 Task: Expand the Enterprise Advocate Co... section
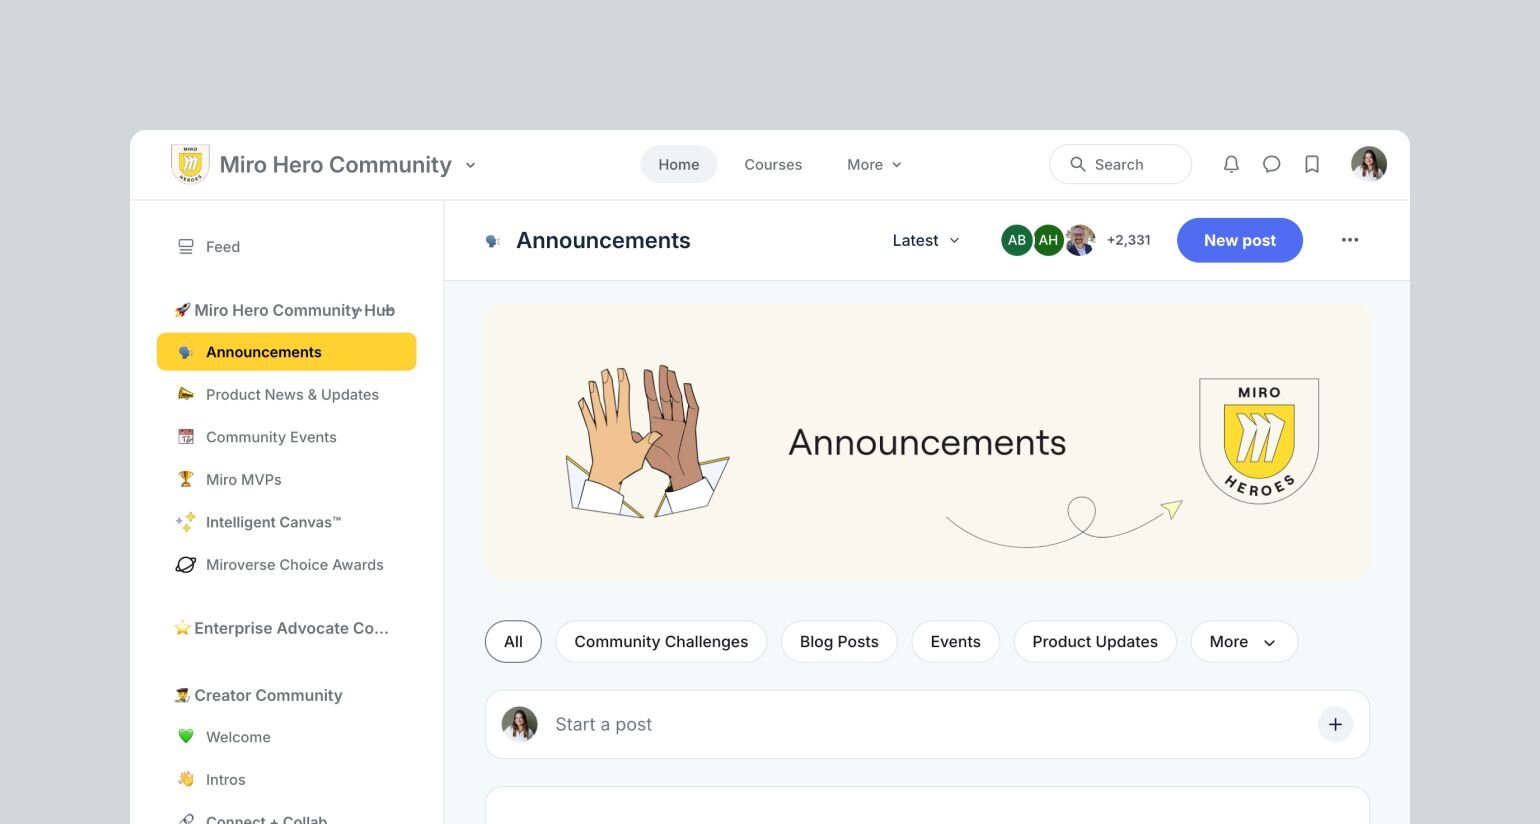point(281,628)
